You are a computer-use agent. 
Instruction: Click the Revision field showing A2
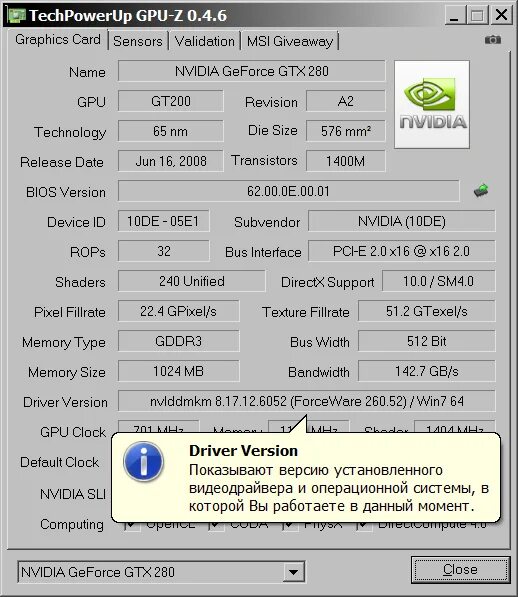(345, 101)
